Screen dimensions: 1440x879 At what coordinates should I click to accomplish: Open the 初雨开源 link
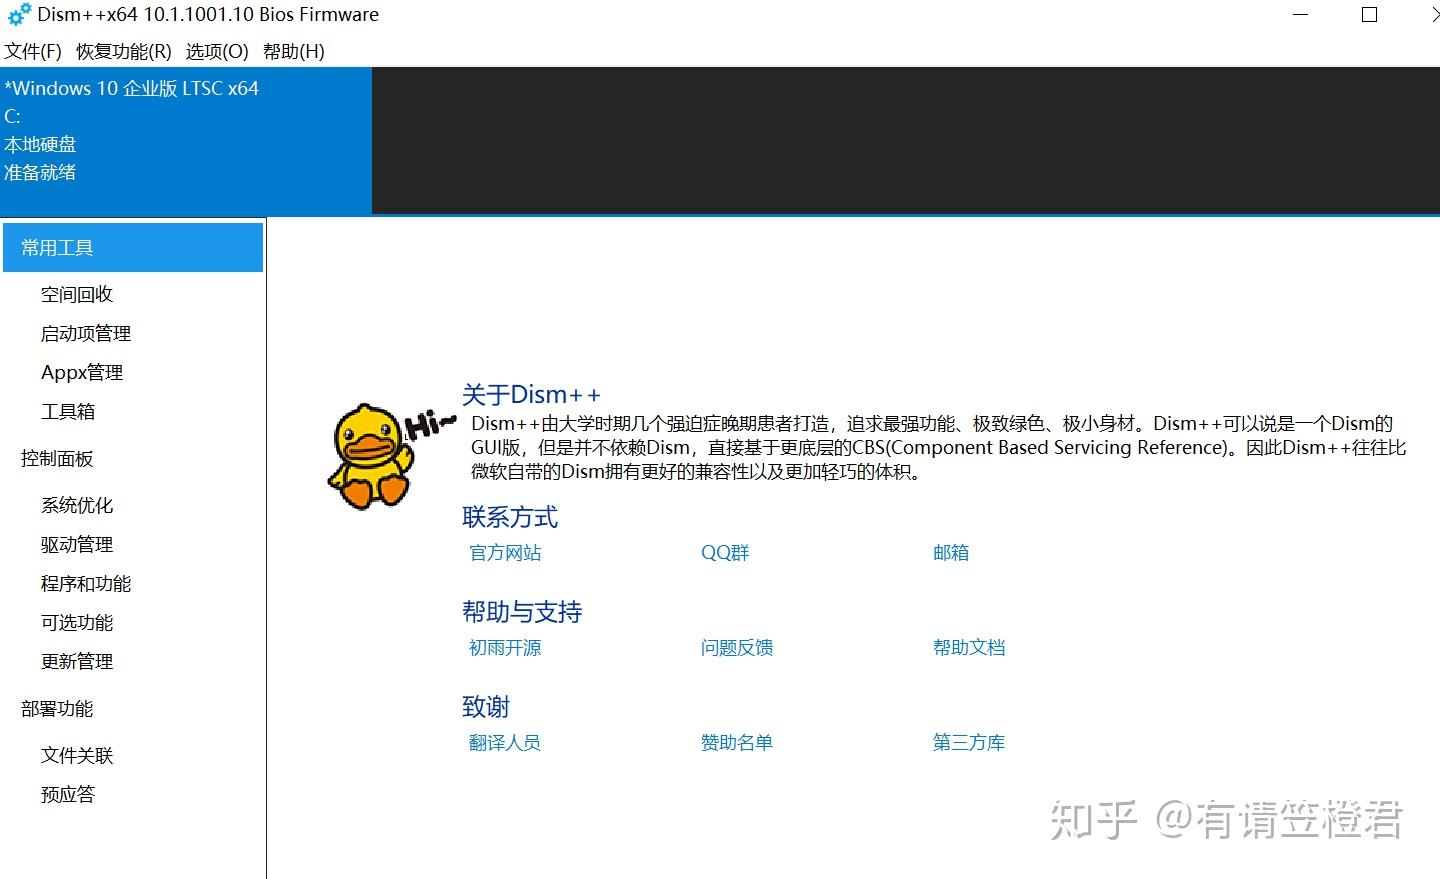(505, 647)
